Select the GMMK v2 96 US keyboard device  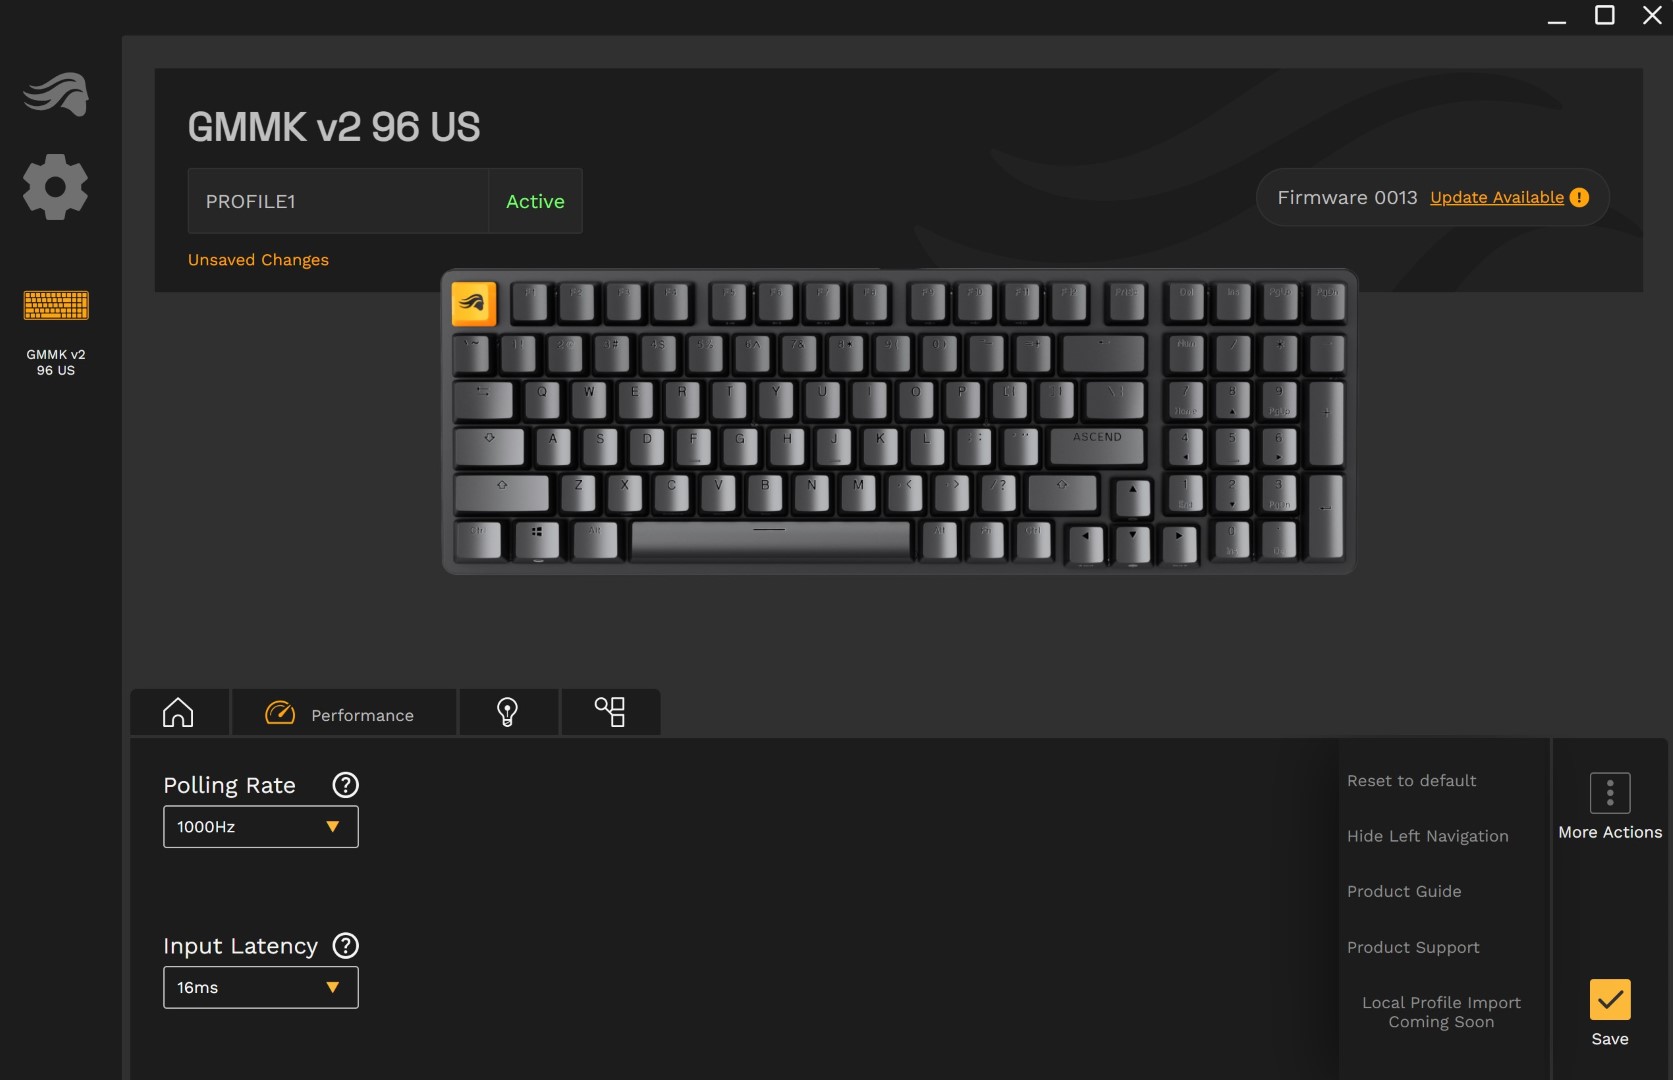(56, 332)
